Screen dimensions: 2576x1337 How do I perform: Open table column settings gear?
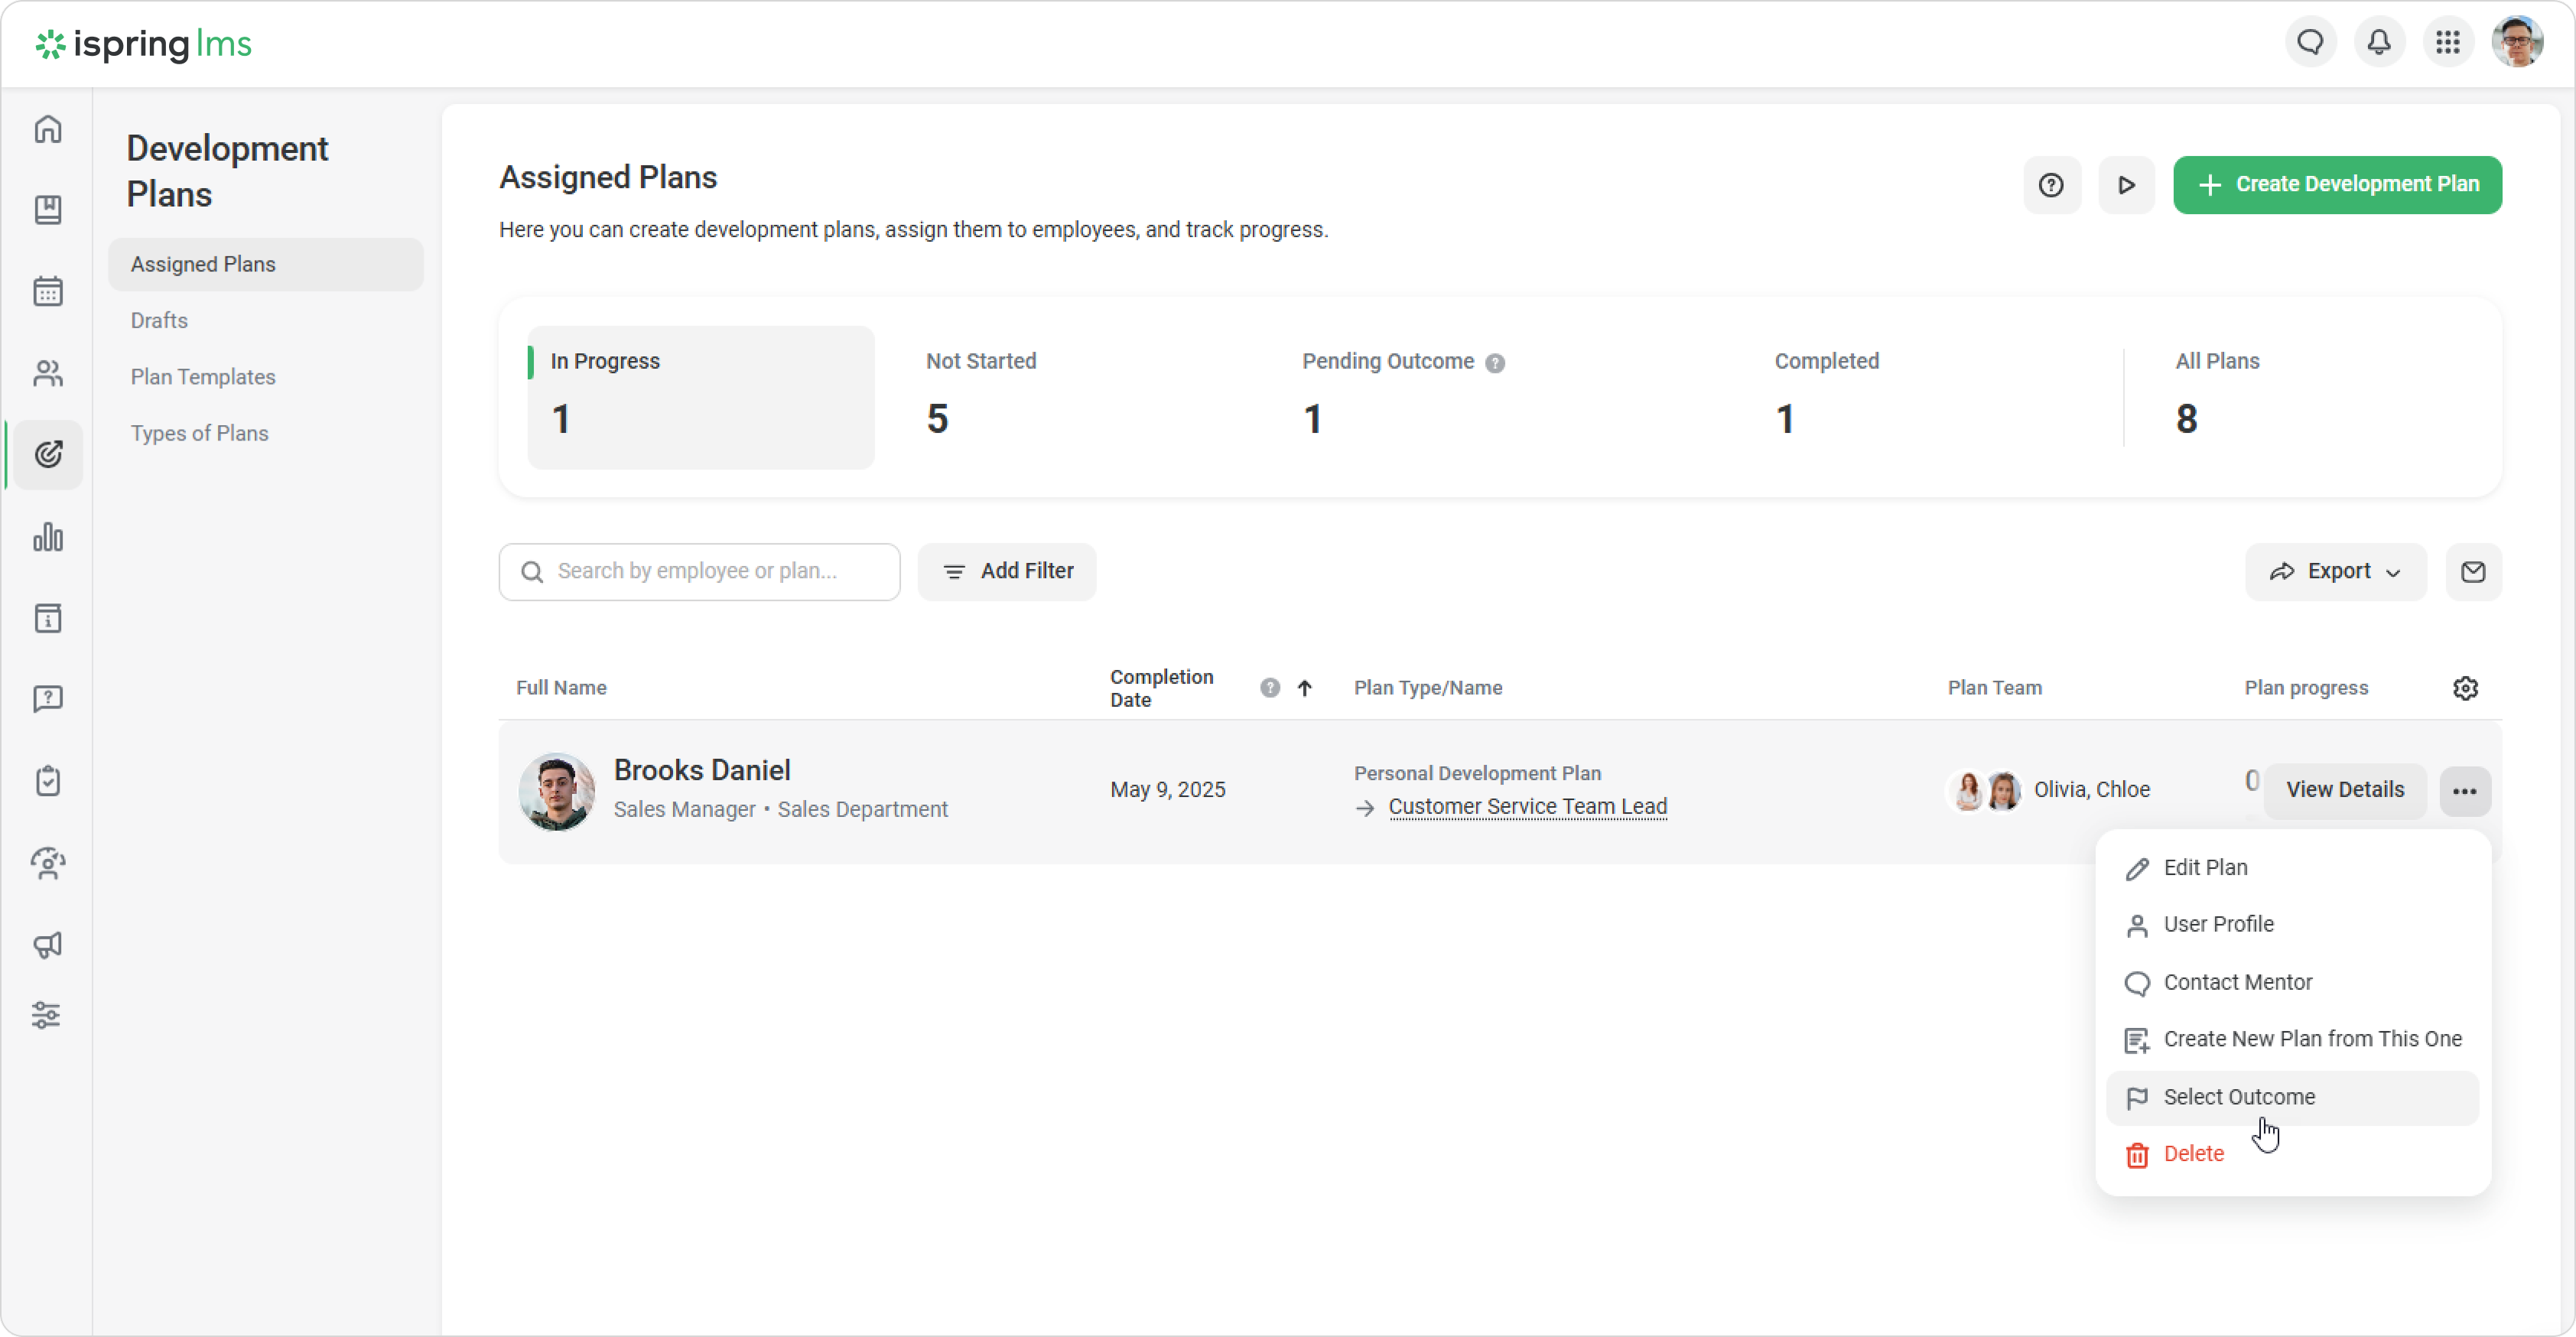point(2465,688)
